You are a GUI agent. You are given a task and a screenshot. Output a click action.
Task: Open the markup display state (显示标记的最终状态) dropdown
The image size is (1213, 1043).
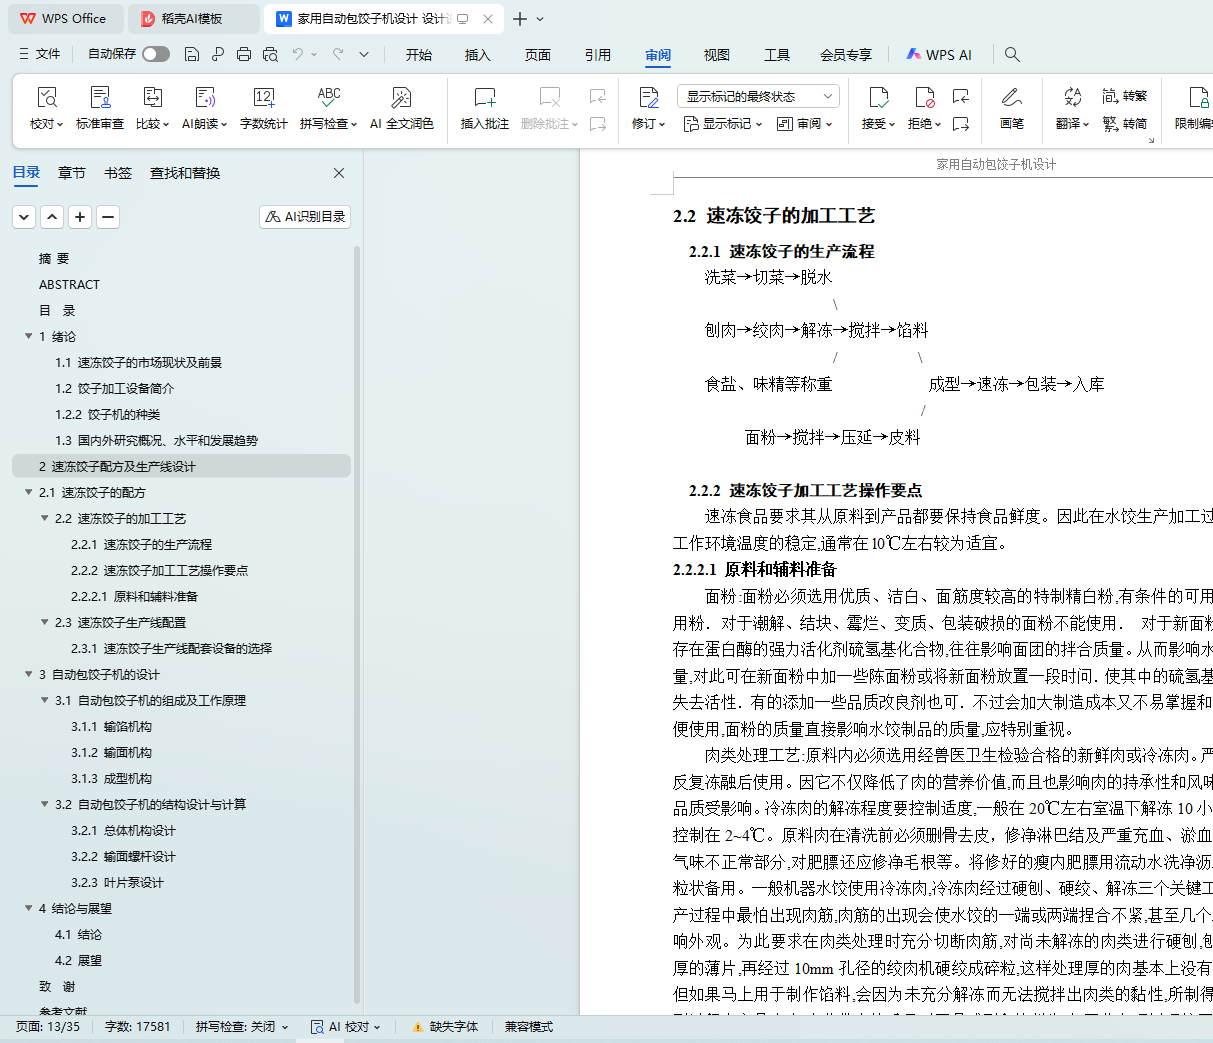coord(757,96)
